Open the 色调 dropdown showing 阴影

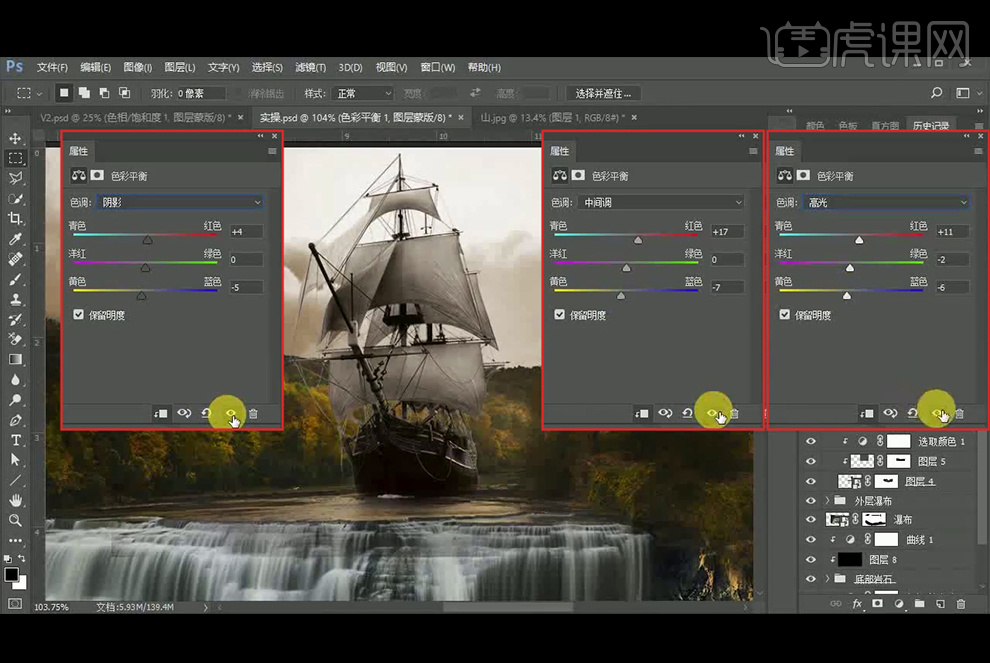point(181,202)
